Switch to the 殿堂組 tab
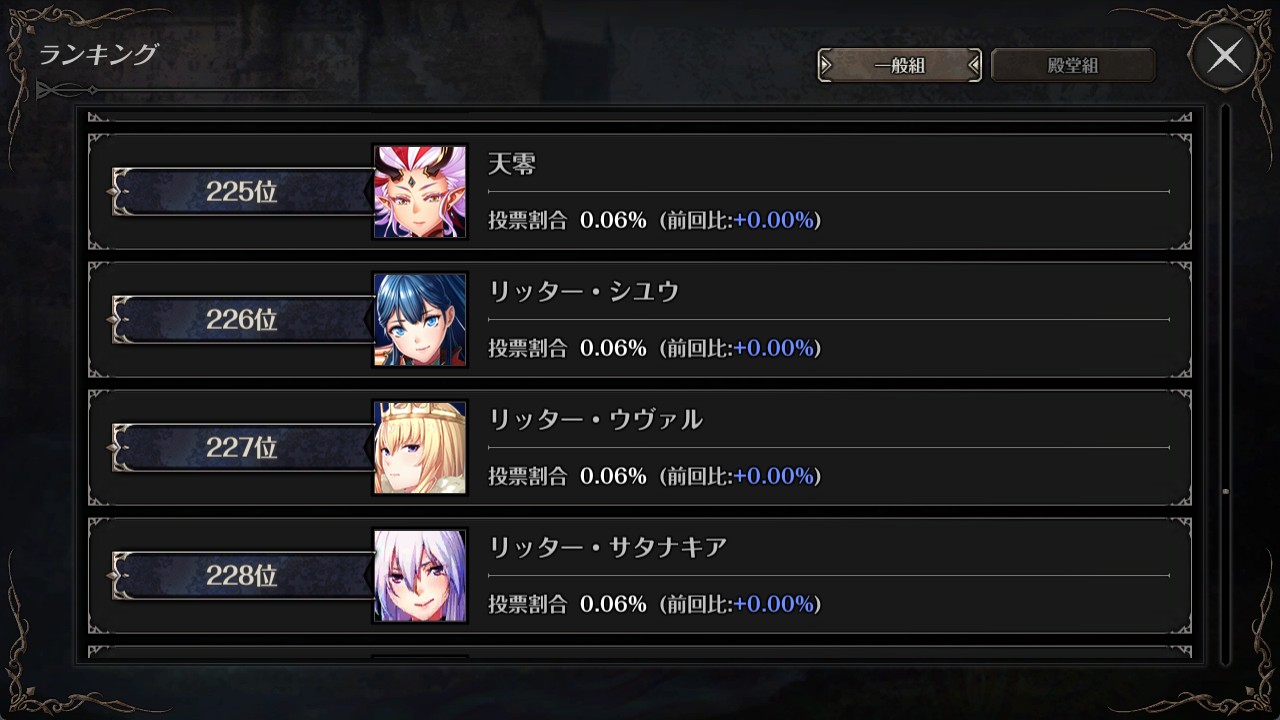The image size is (1280, 720). 1073,66
